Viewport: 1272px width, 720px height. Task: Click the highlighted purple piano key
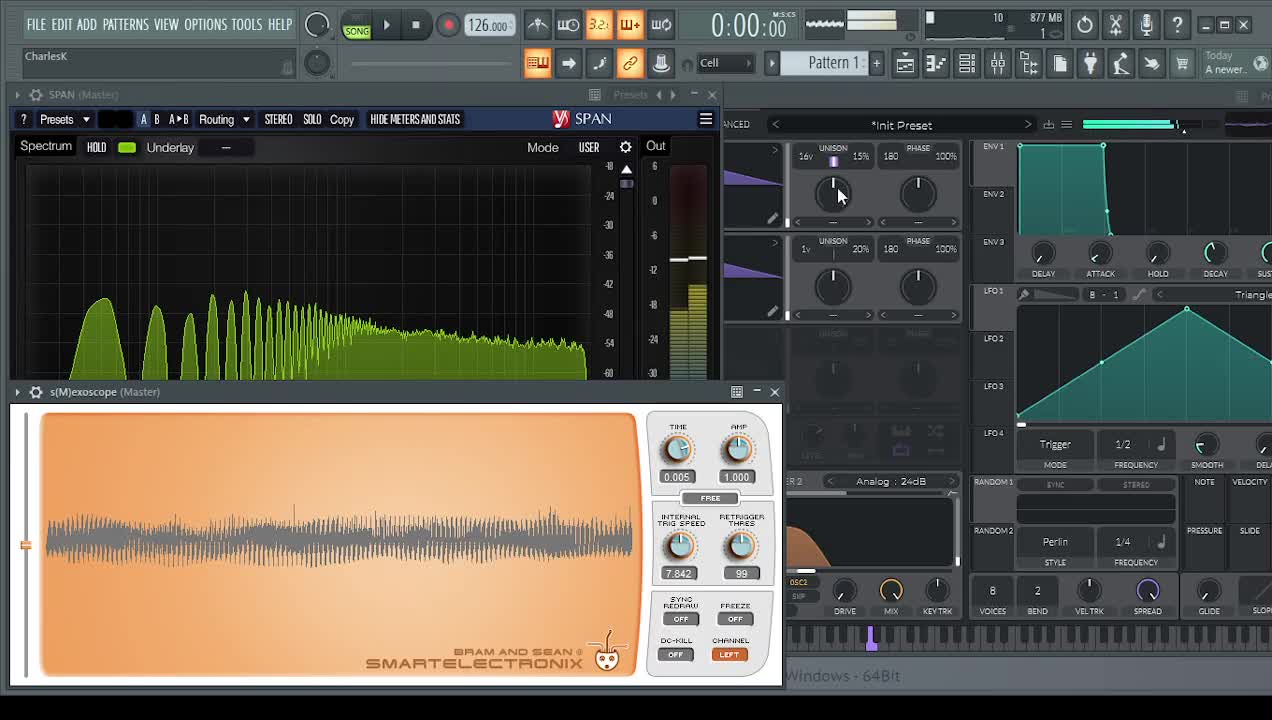871,639
